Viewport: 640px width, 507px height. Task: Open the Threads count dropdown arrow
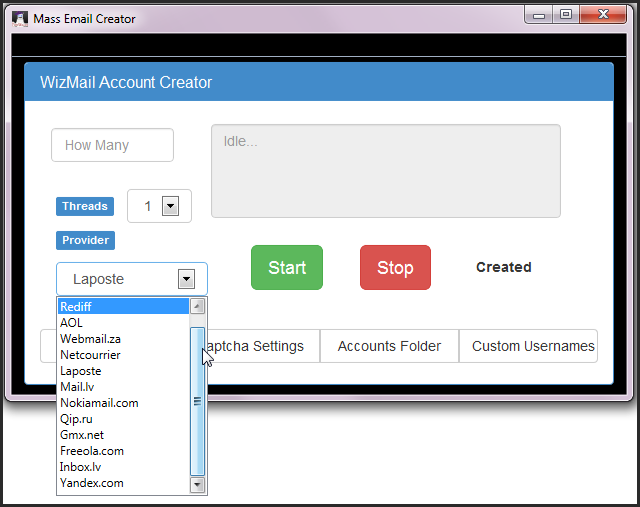(x=171, y=206)
